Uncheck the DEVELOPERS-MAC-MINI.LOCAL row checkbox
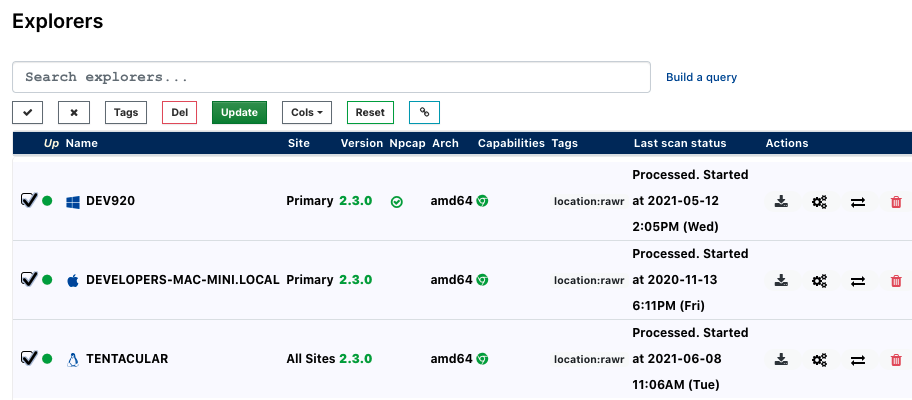Viewport: 912px width, 400px height. pos(28,280)
